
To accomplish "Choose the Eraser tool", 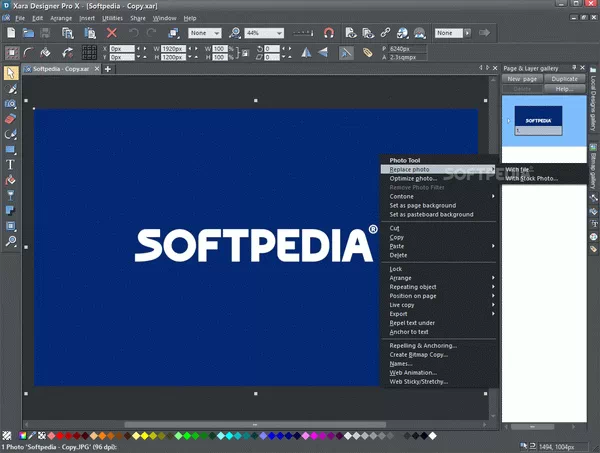I will [11, 118].
